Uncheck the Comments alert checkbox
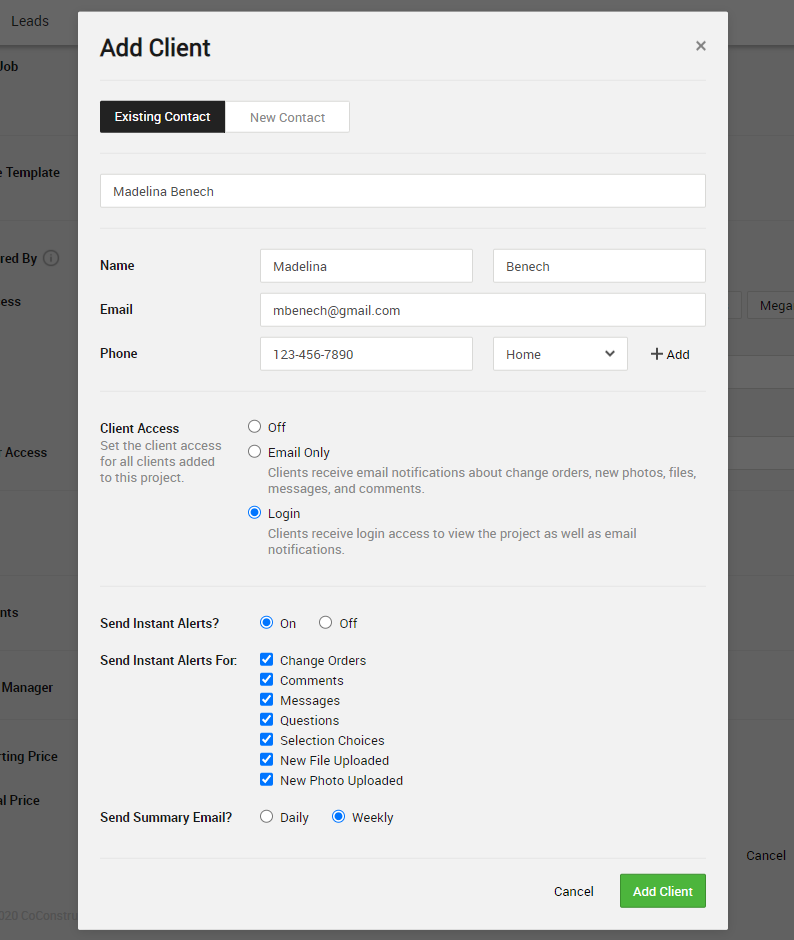The image size is (794, 940). click(267, 680)
